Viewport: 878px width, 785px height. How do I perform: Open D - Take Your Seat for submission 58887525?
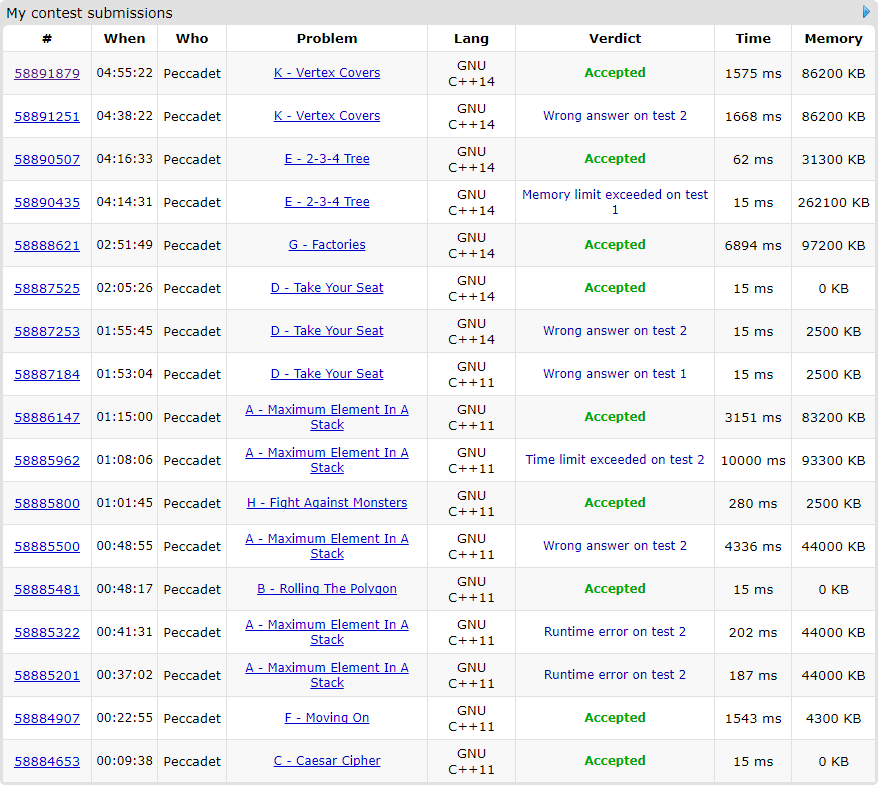pos(327,288)
